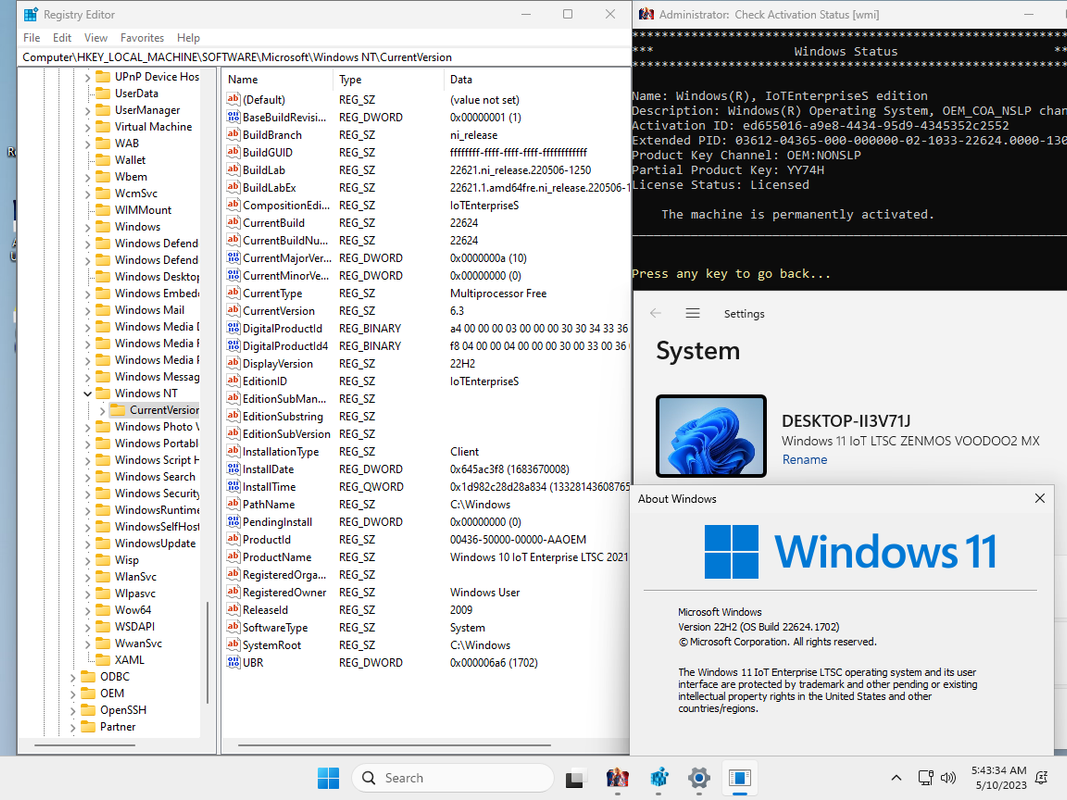Open the Favorites menu in Registry Editor
The image size is (1067, 800).
[142, 38]
